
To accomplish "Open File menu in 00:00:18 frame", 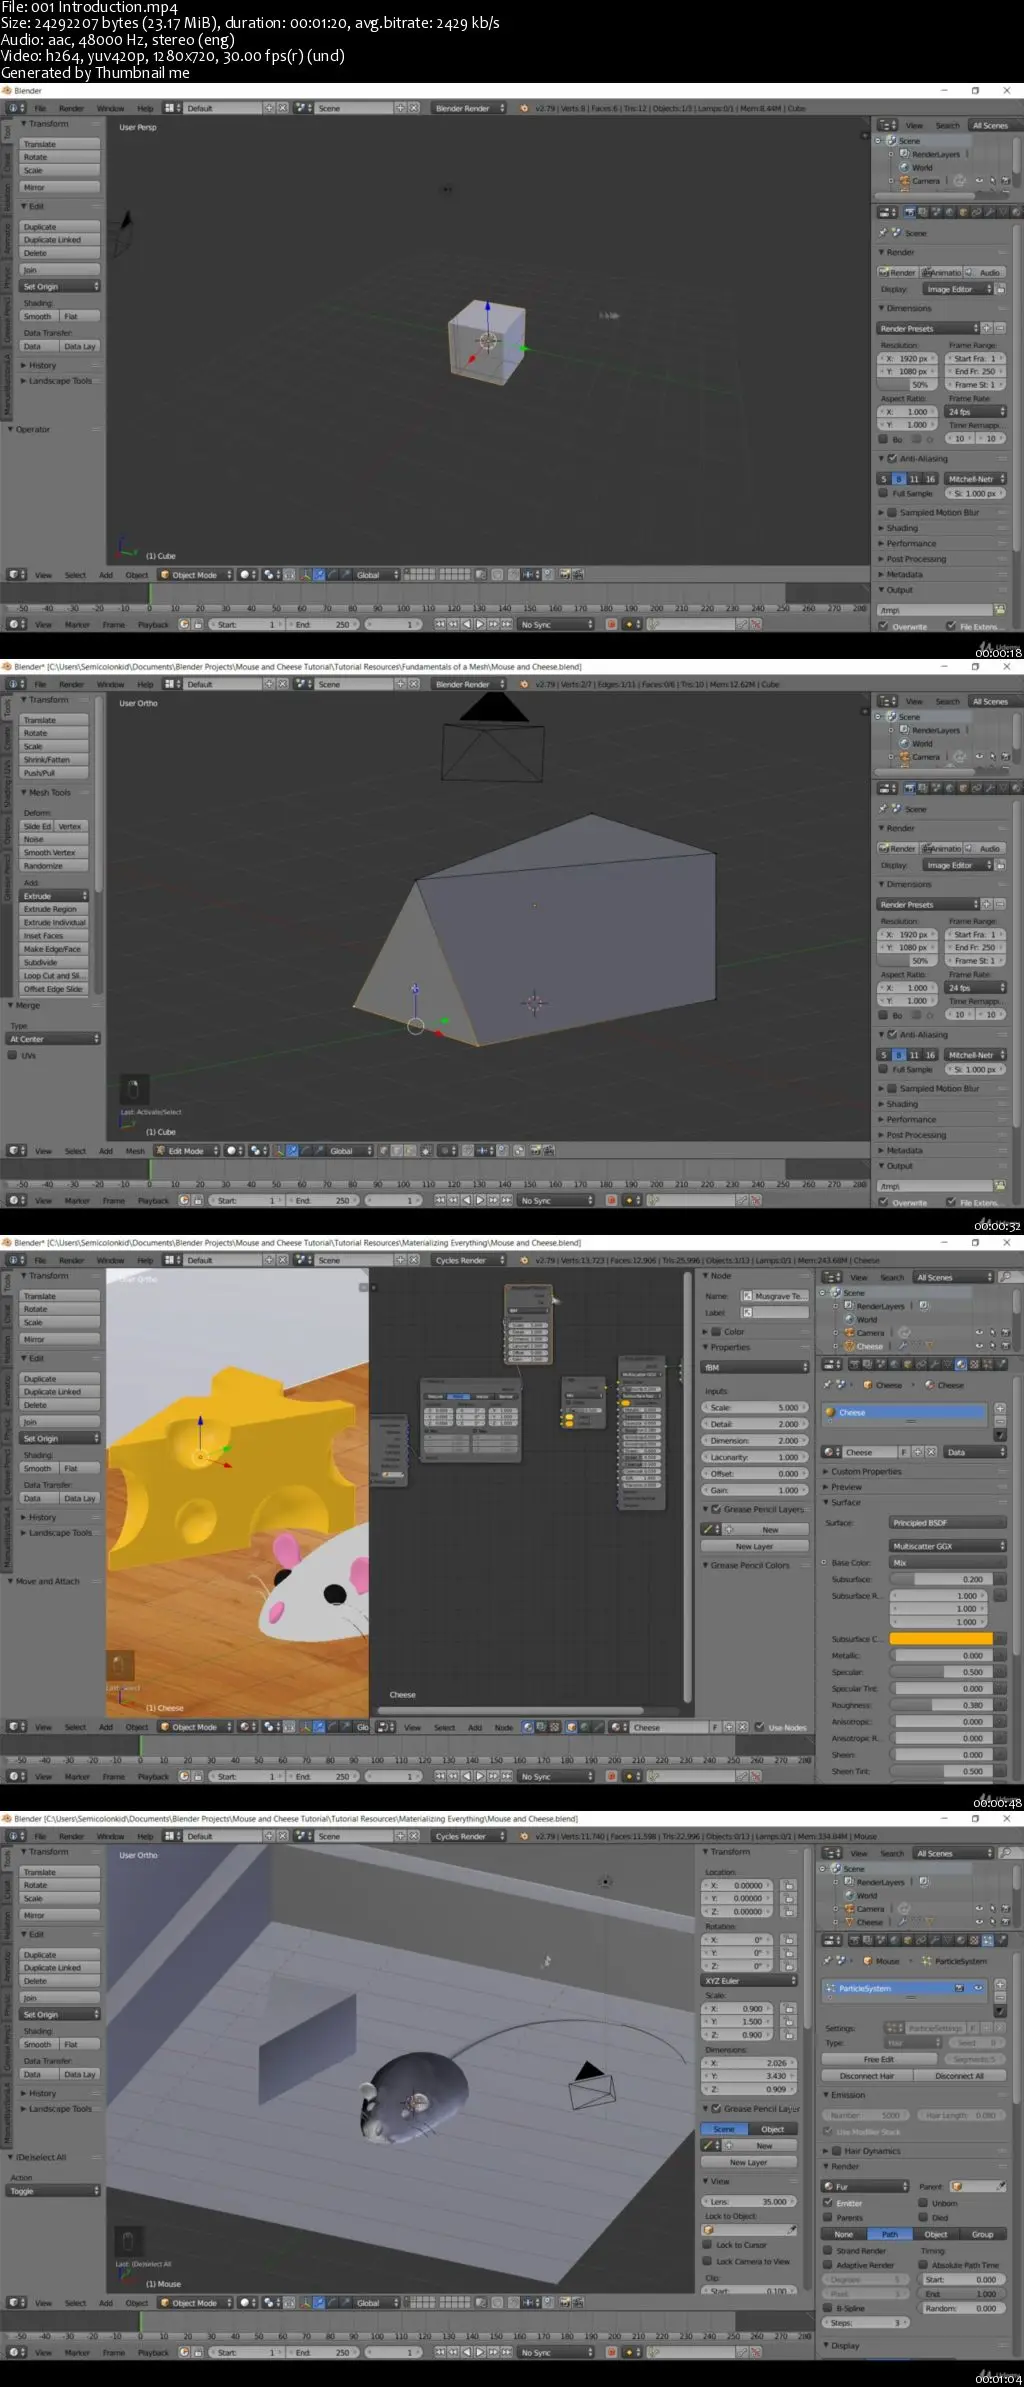I will (40, 108).
